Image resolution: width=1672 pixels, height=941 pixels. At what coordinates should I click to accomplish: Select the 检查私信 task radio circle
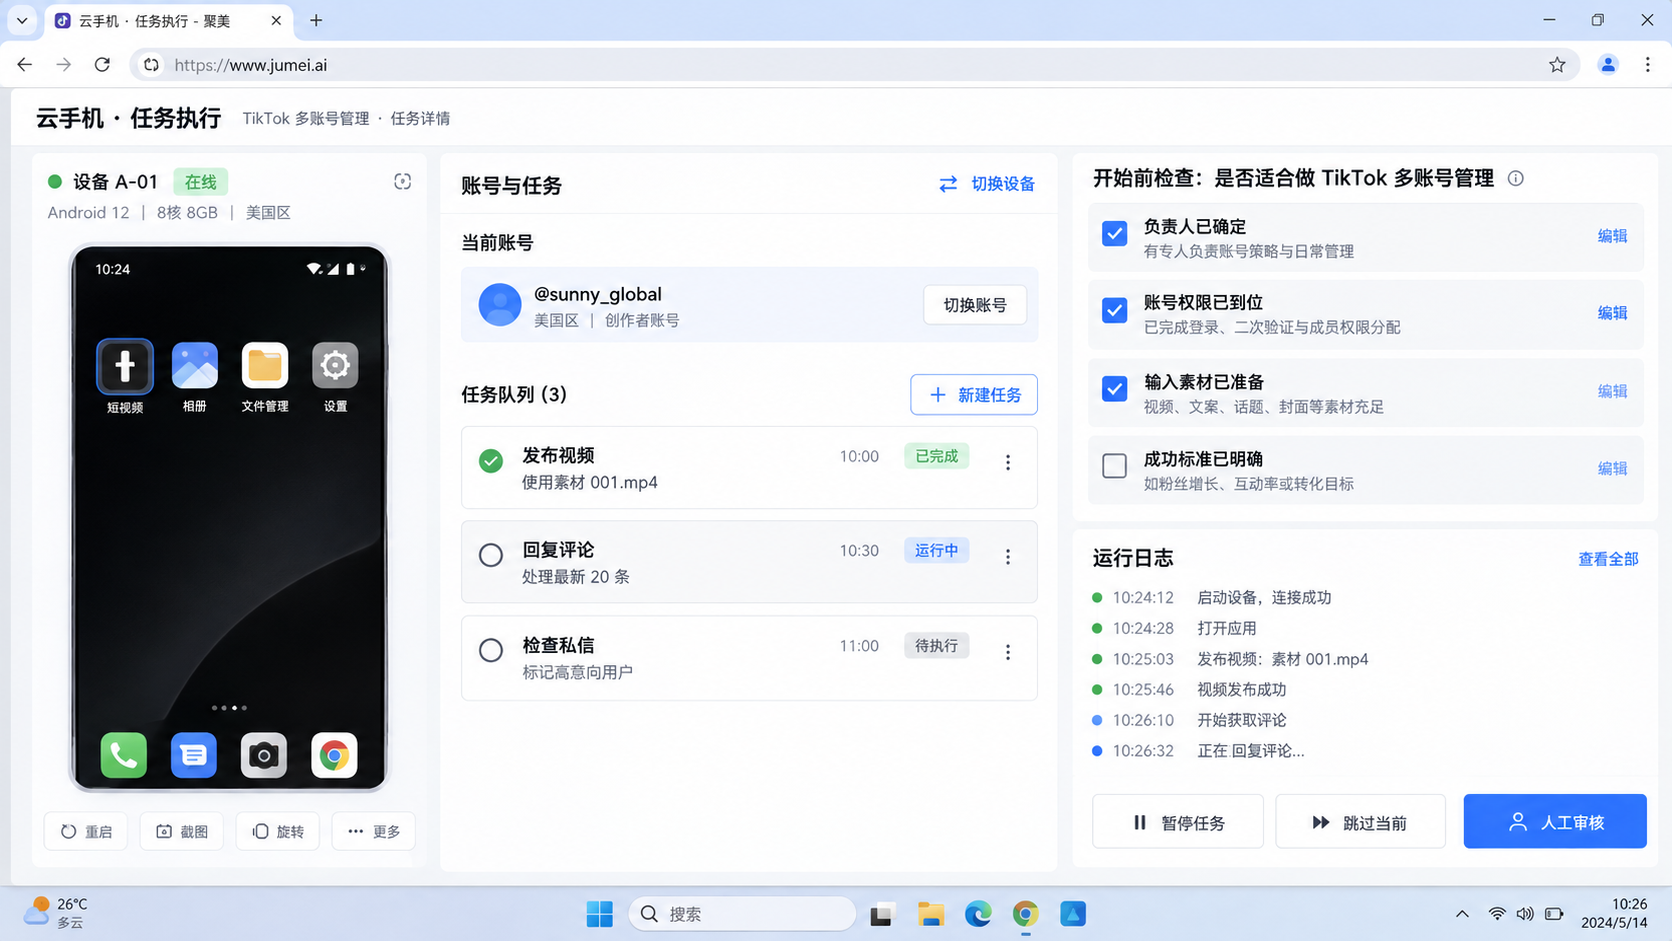(491, 650)
